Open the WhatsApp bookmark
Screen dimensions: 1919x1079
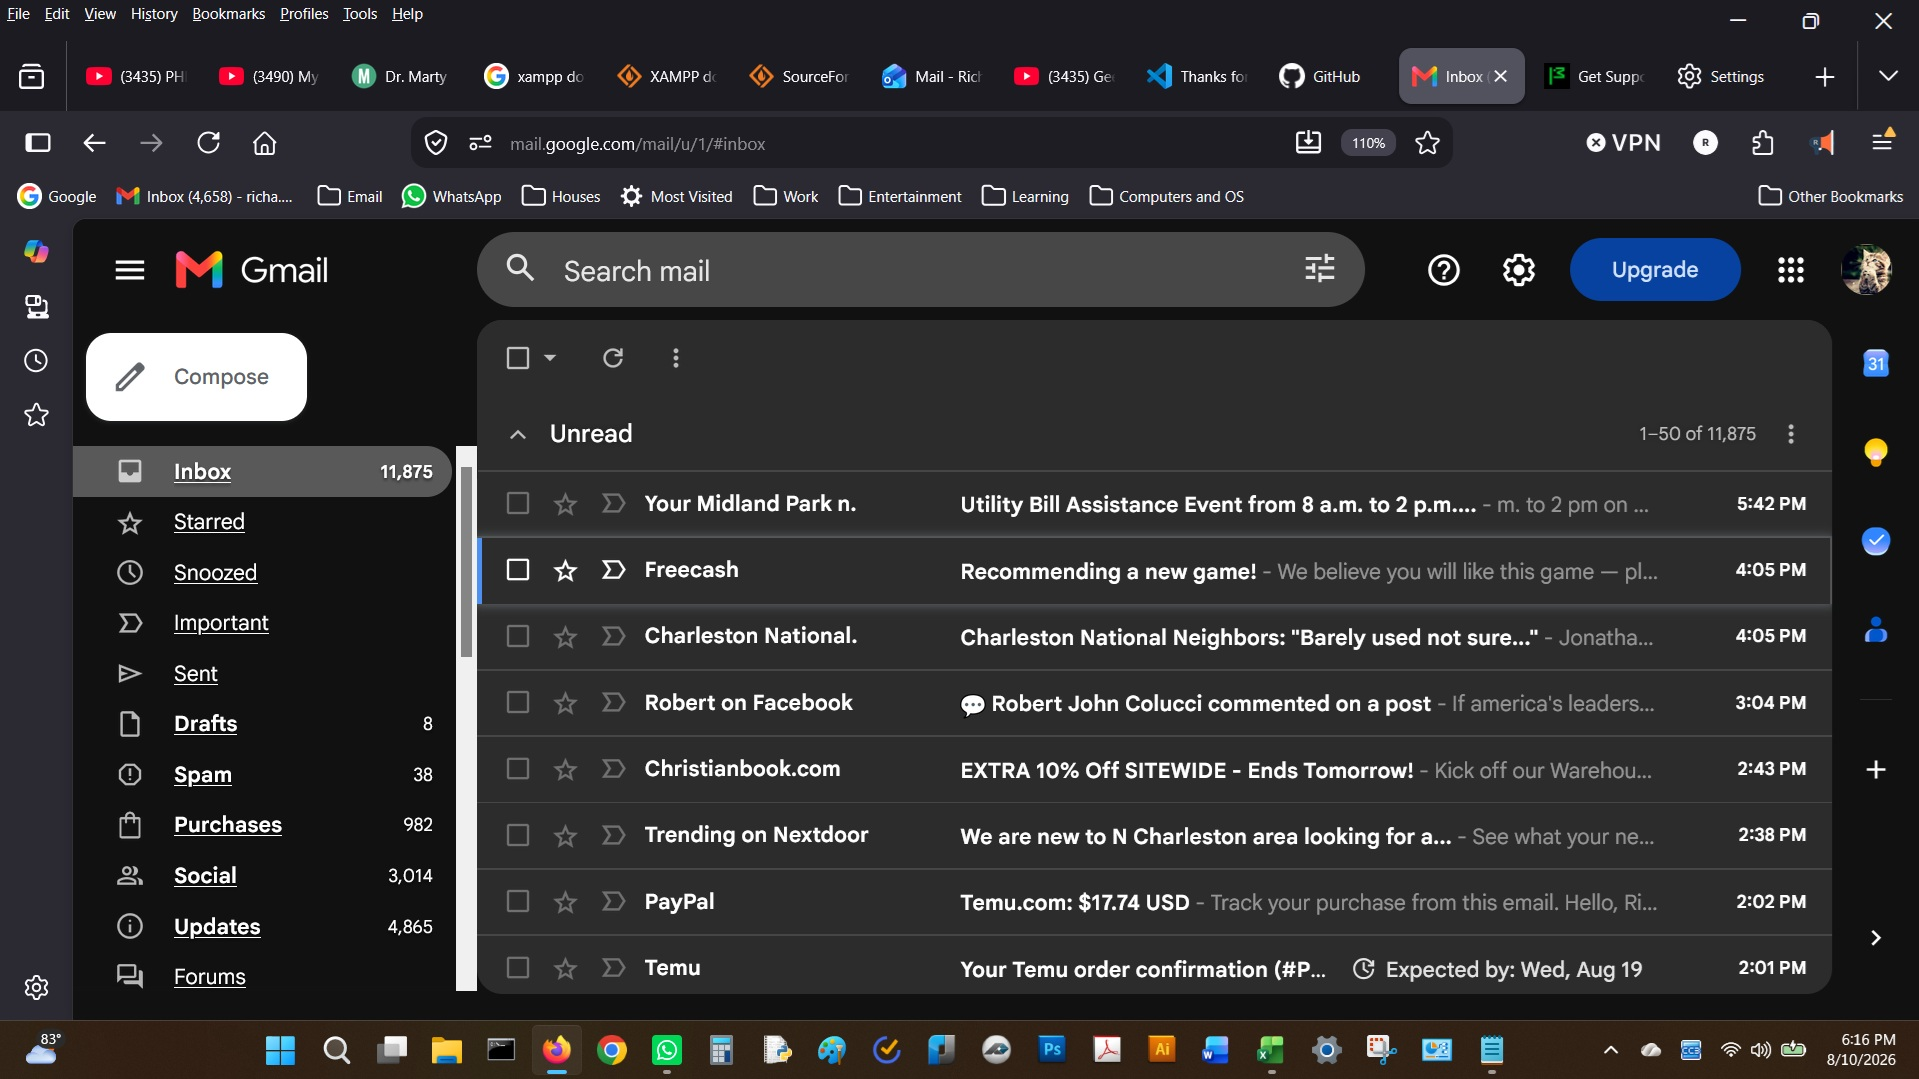click(x=452, y=196)
